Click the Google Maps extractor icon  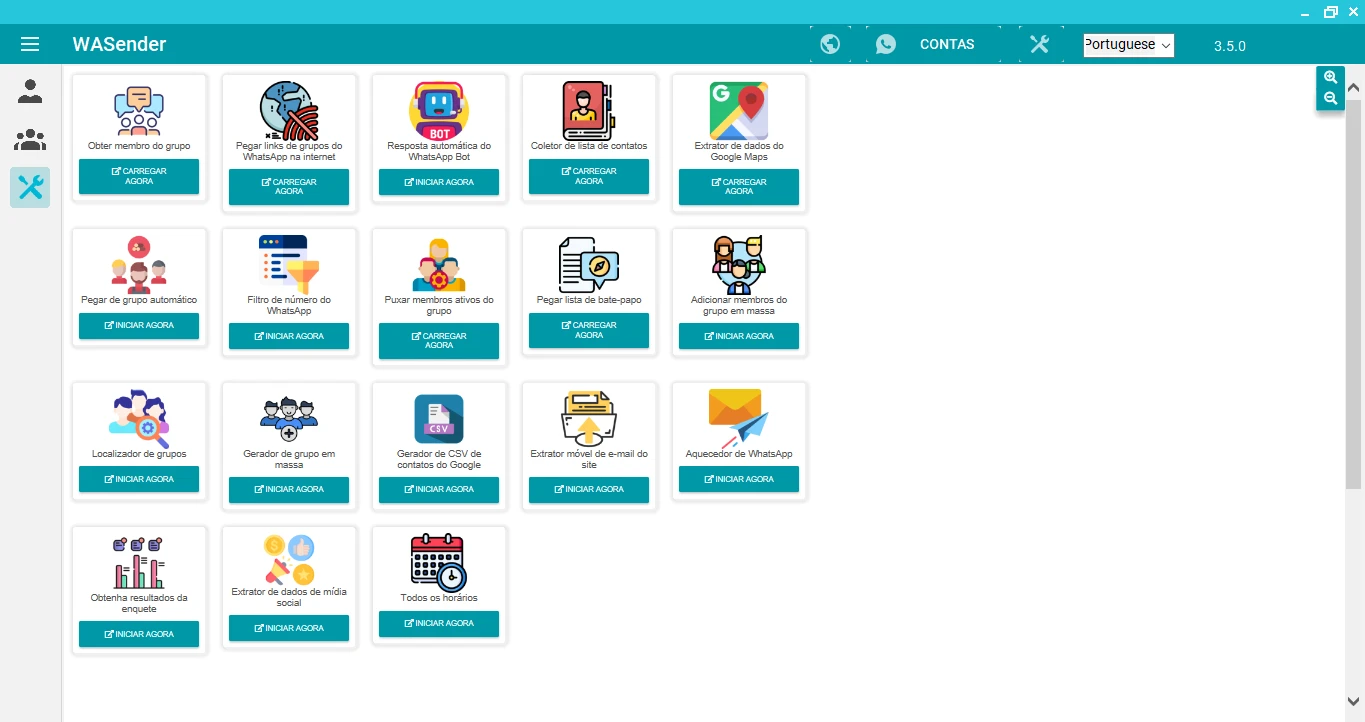tap(739, 110)
